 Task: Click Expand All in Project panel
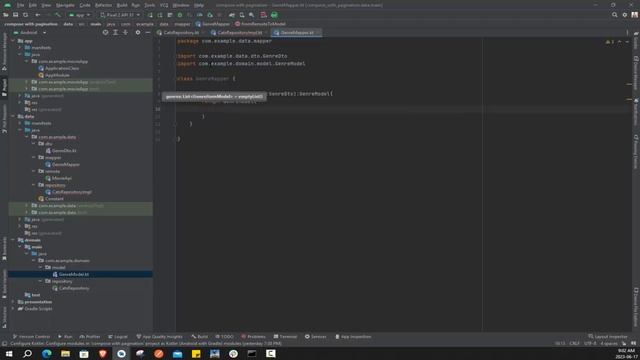(x=116, y=33)
